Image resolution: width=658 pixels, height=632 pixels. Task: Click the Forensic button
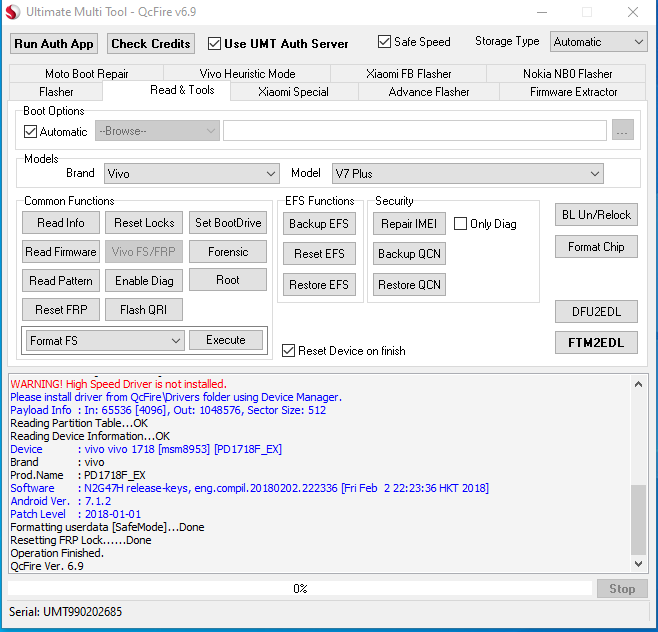(x=228, y=251)
